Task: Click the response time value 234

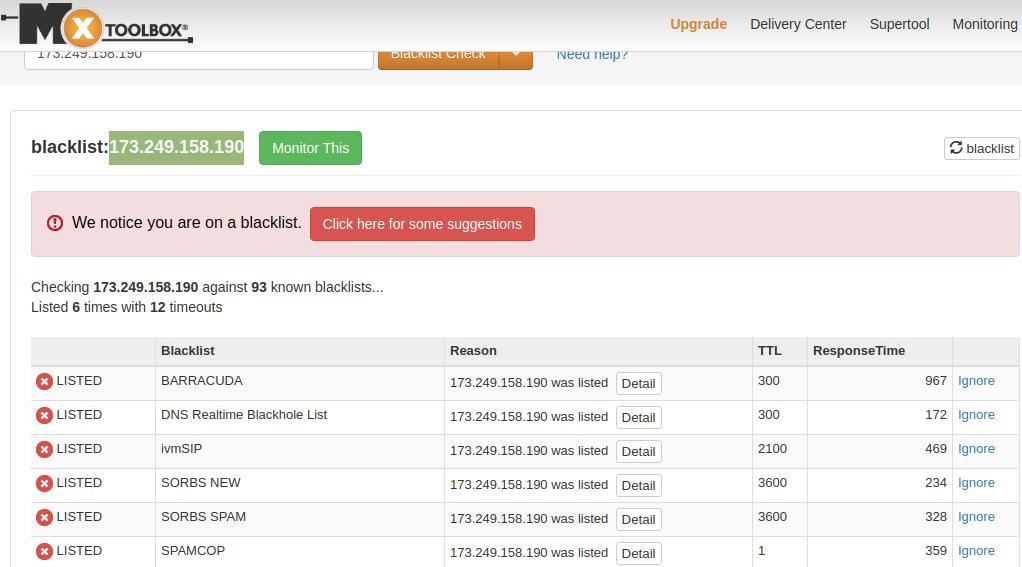Action: point(936,482)
